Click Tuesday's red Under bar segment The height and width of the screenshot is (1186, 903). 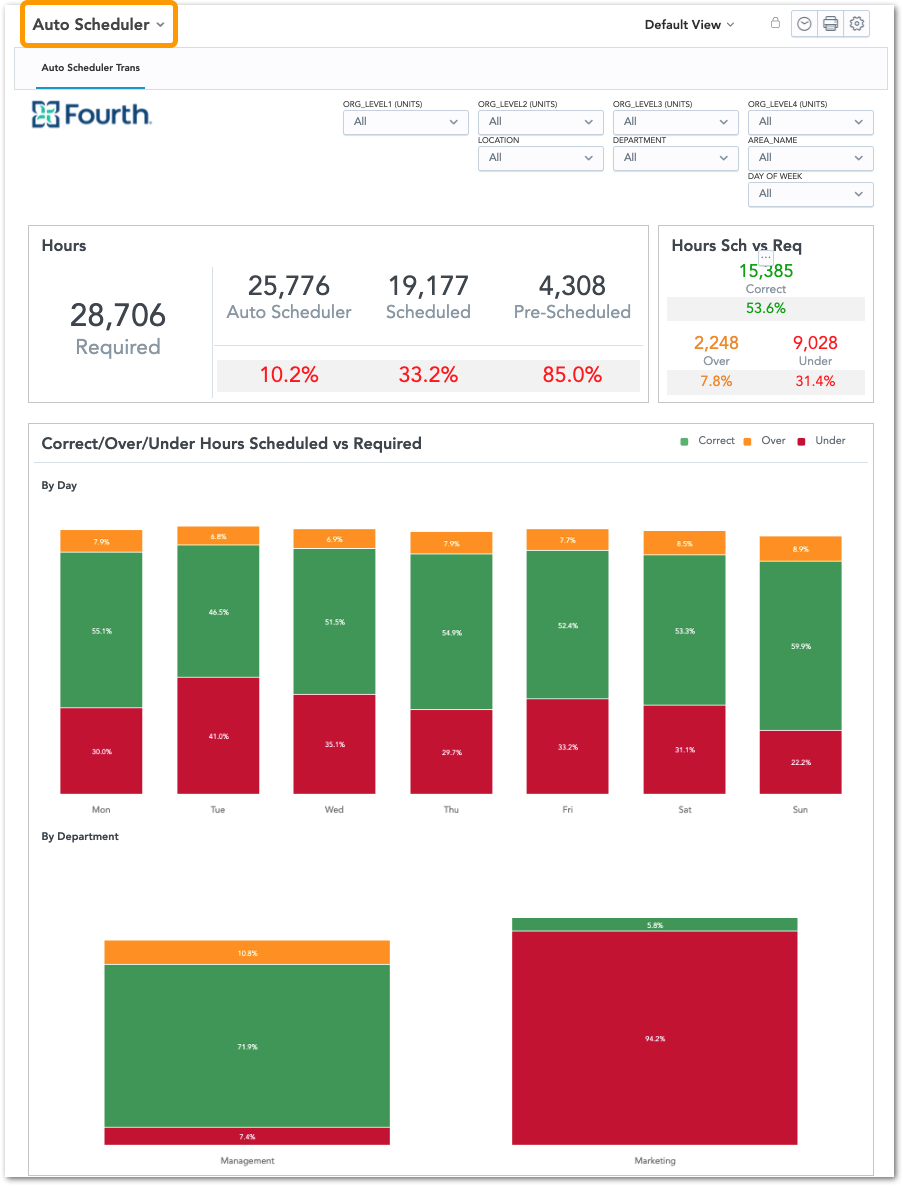point(218,735)
